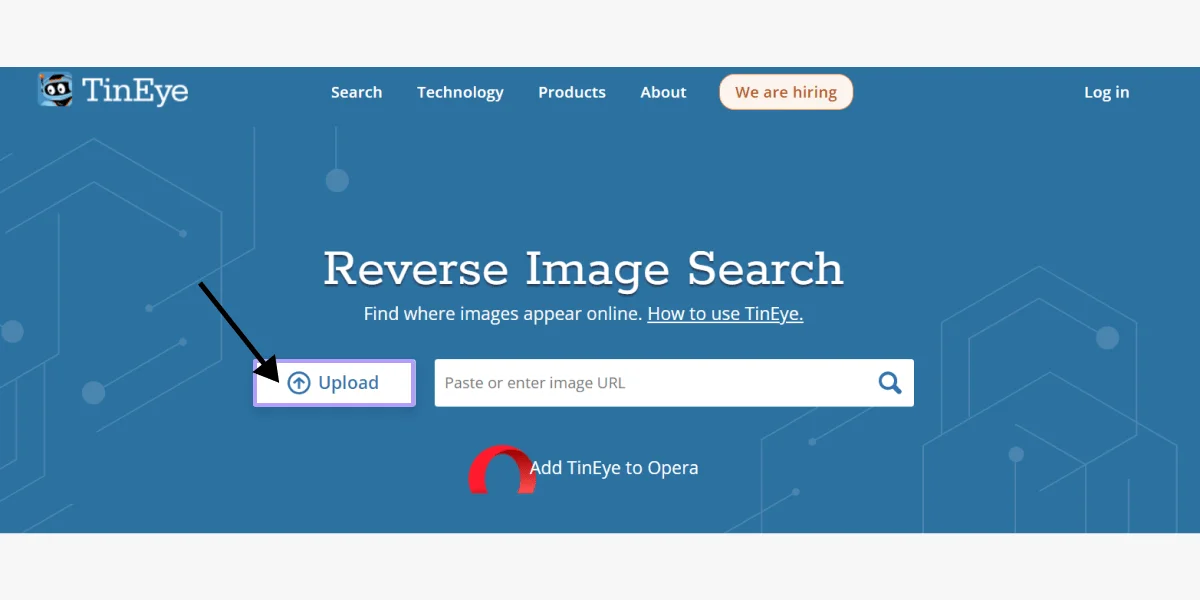The image size is (1200, 600).
Task: Focus the Paste or enter image URL field
Action: pos(651,383)
